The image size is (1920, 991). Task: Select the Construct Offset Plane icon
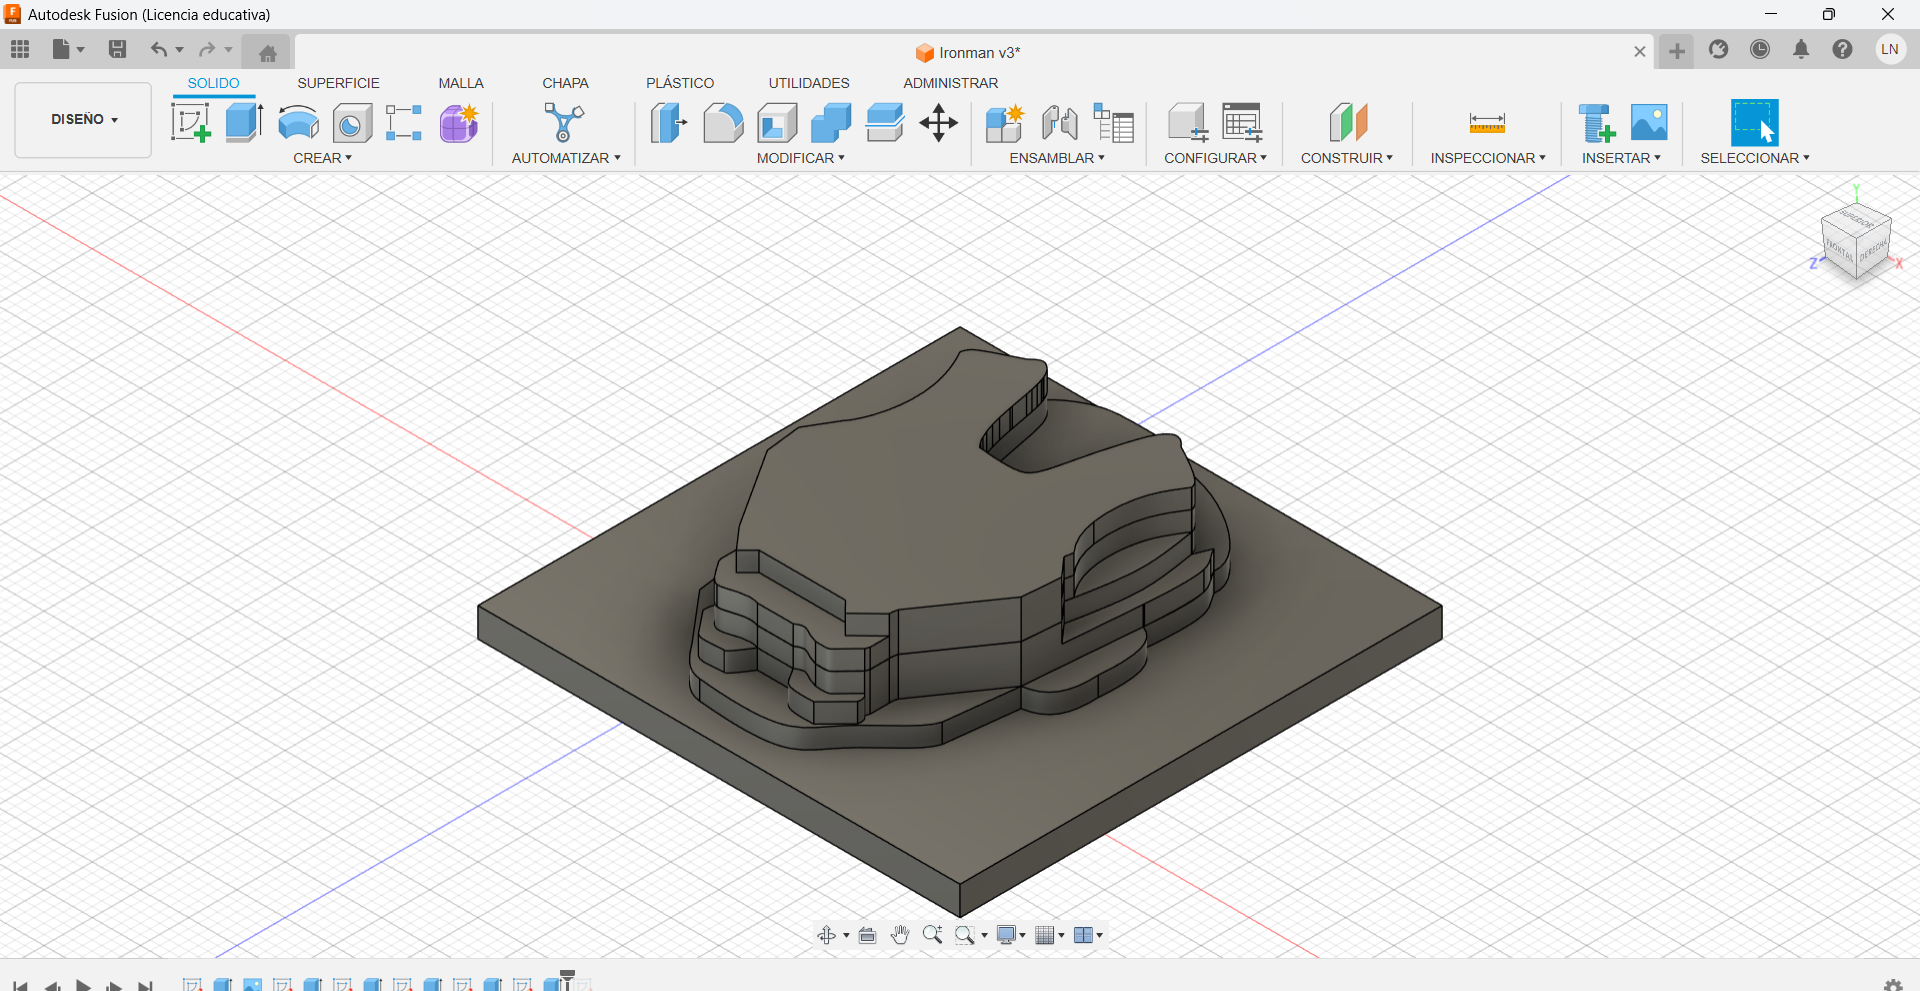[x=1347, y=123]
